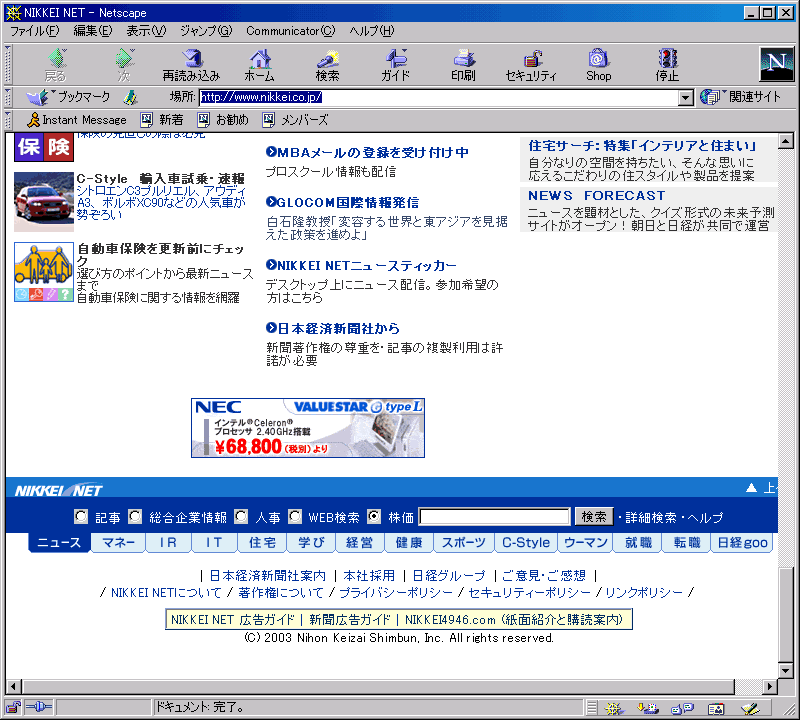Screen dimensions: 800x720
Task: Open the Bookmarks (ブックマーク) icon
Action: 68,96
